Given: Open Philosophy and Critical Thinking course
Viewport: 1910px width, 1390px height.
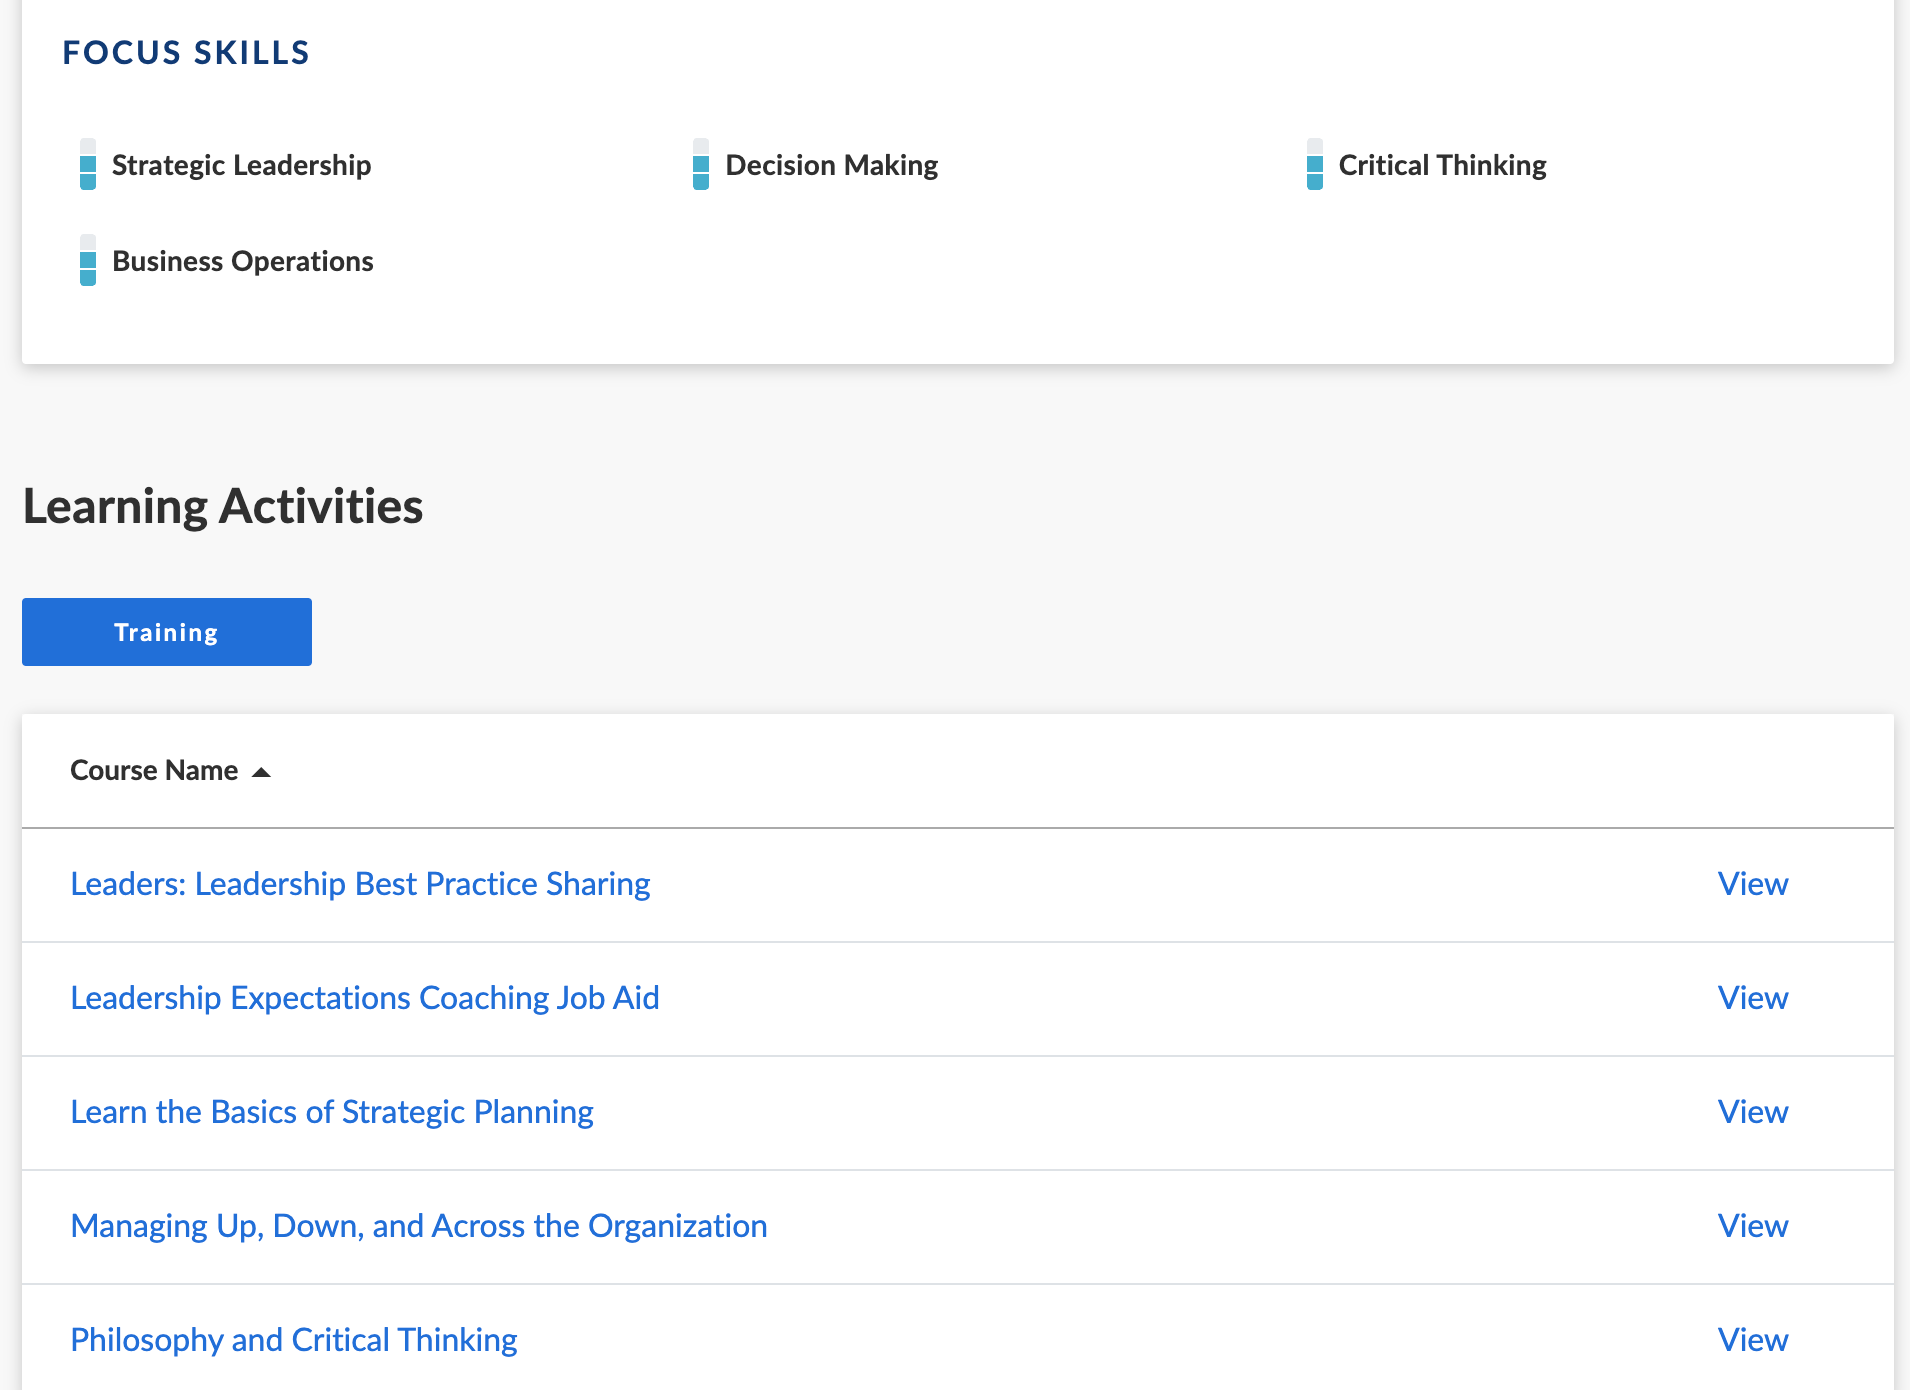Looking at the screenshot, I should pos(294,1340).
